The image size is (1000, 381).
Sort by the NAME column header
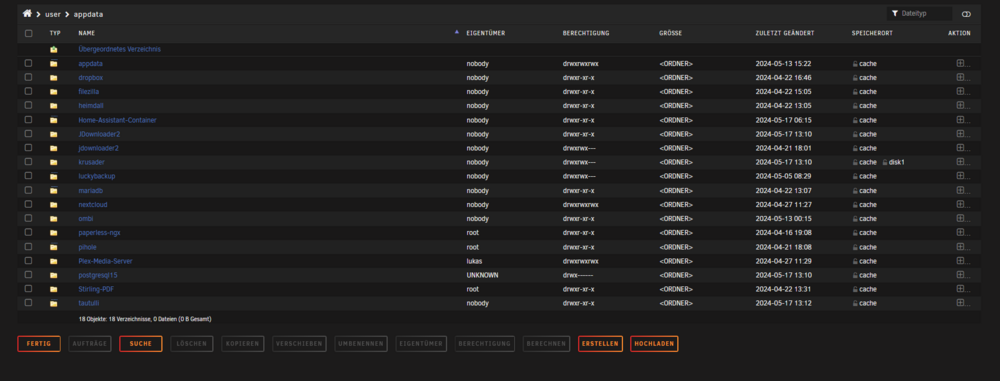pos(87,33)
